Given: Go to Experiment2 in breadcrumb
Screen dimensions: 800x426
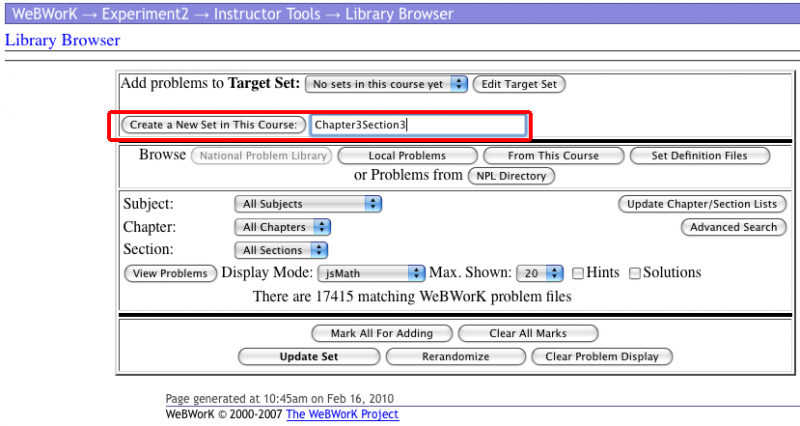Looking at the screenshot, I should tap(145, 14).
